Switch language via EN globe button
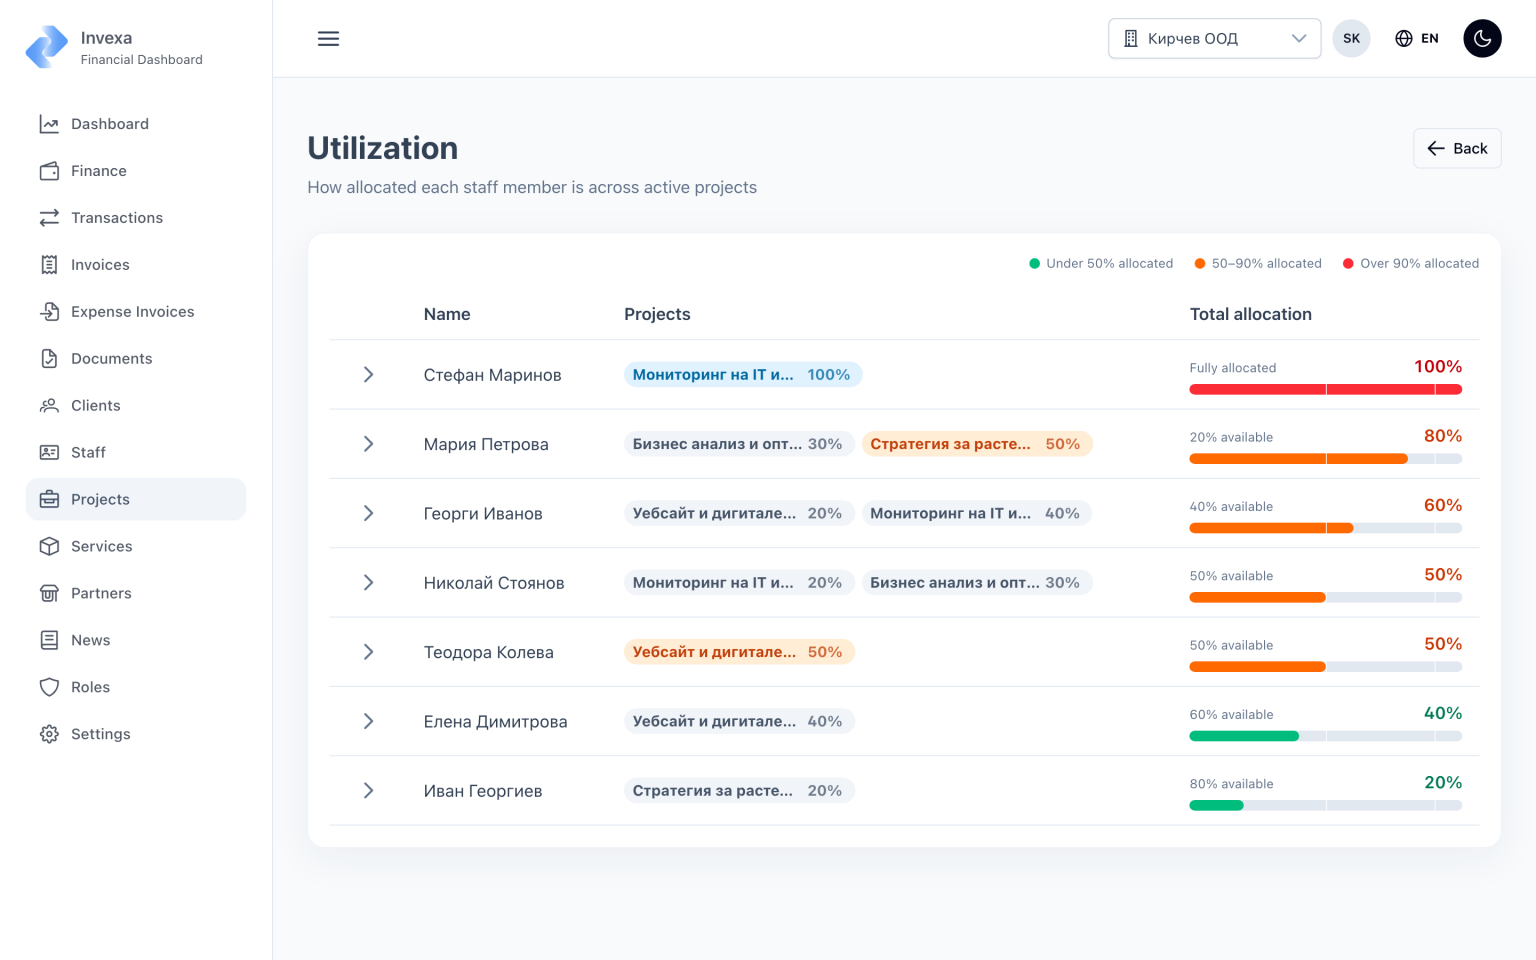This screenshot has width=1536, height=960. coord(1417,39)
